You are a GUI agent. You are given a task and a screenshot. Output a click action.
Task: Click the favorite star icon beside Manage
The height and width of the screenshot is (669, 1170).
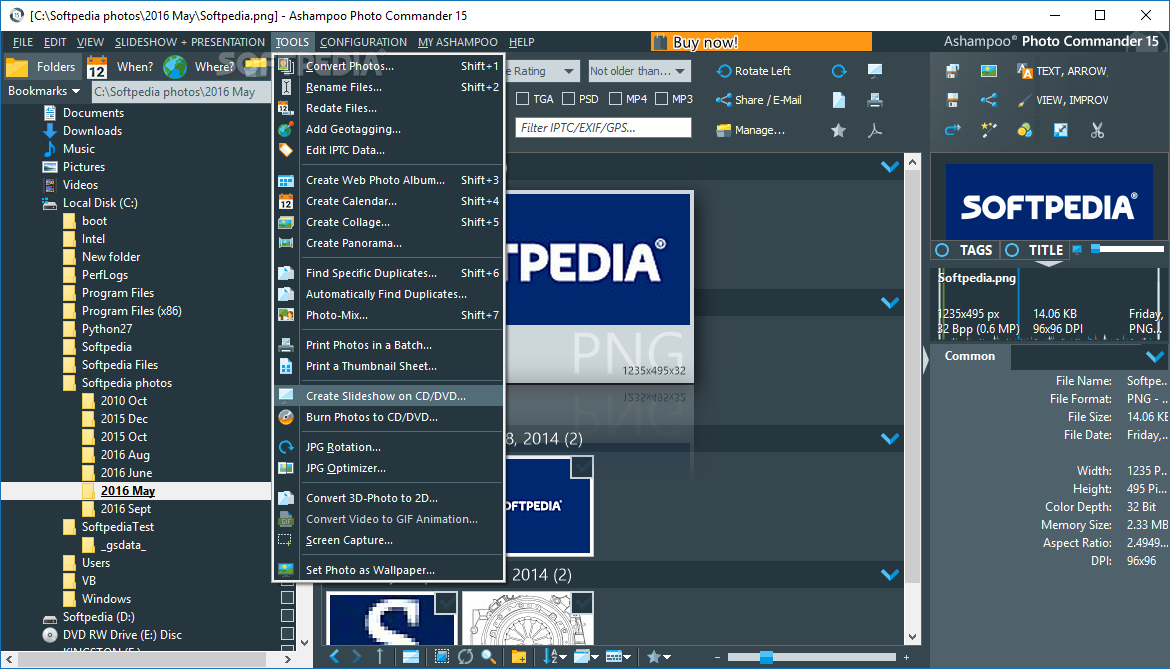coord(839,131)
